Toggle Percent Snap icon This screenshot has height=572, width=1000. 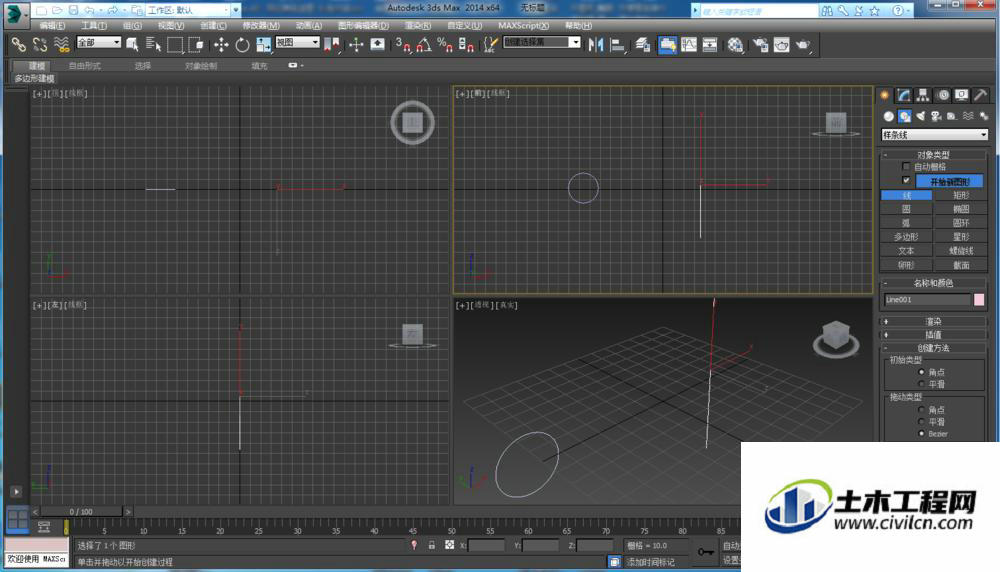(445, 44)
